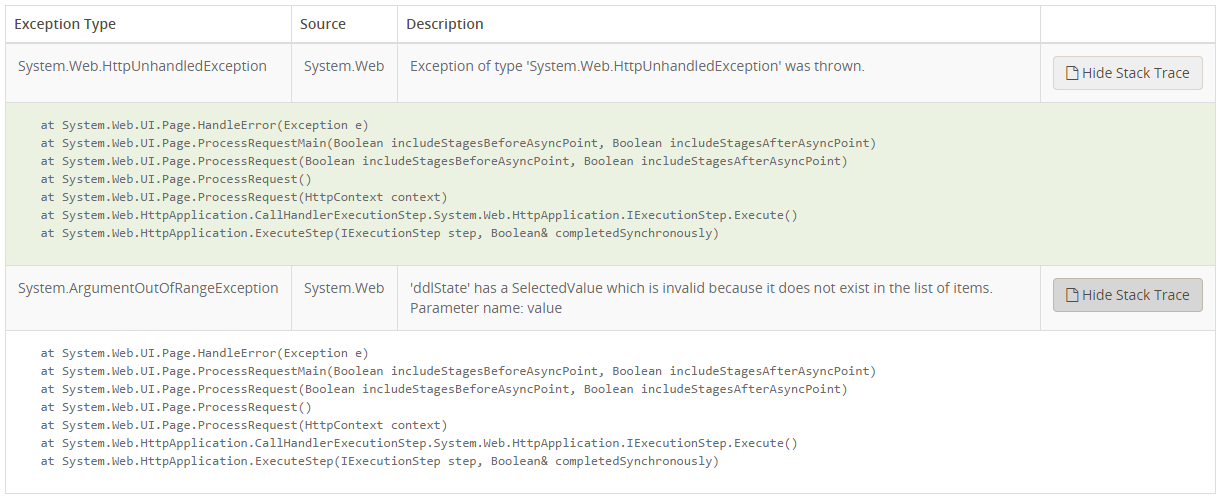
Task: Click the Exception Type column header
Action: (x=65, y=24)
